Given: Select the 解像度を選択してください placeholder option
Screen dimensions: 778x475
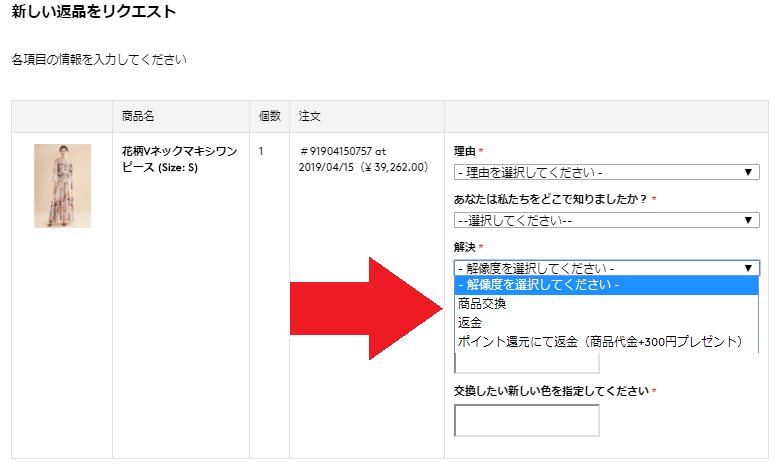Looking at the screenshot, I should (606, 285).
